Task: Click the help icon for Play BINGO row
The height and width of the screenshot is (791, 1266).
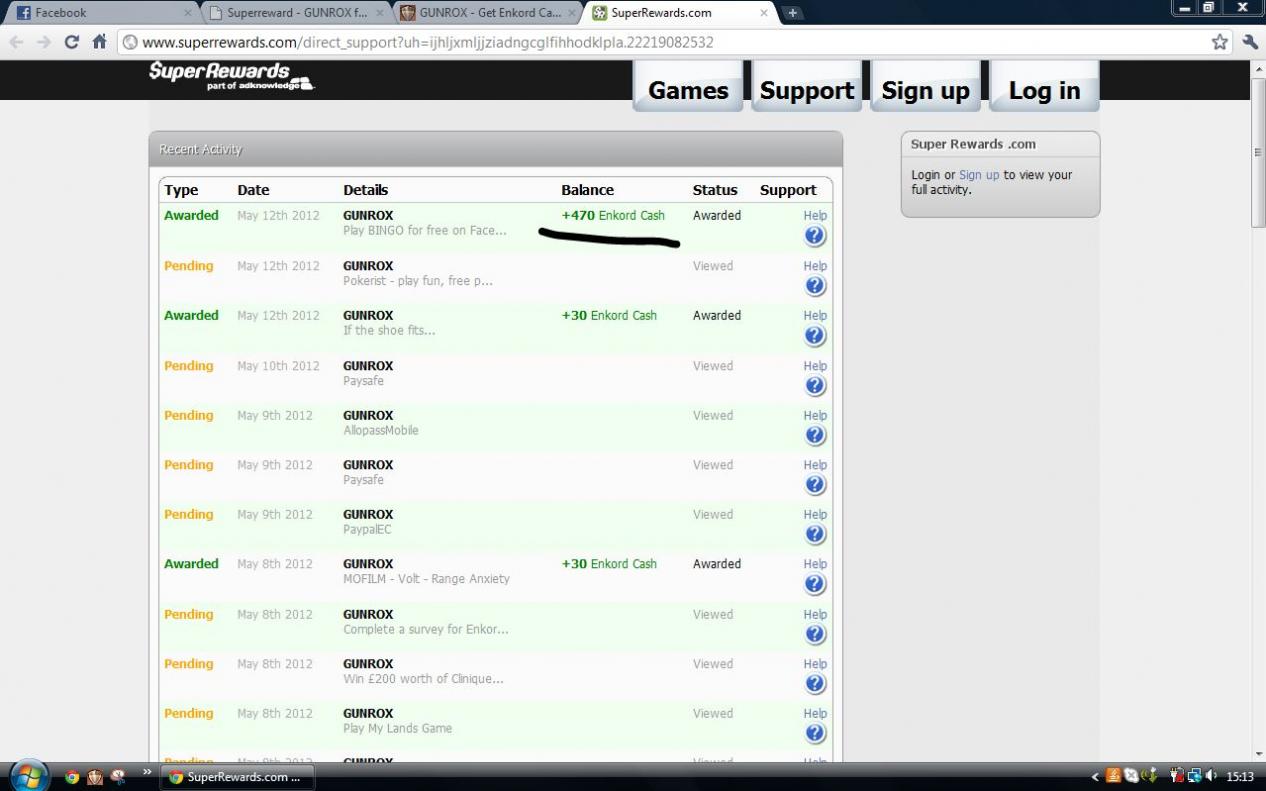Action: coord(815,236)
